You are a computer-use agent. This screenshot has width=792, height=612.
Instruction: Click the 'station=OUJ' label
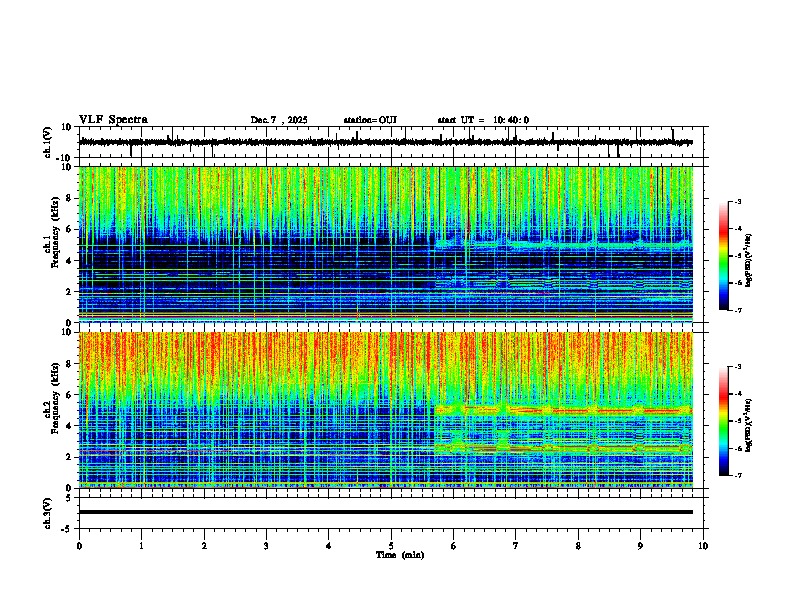click(x=370, y=120)
